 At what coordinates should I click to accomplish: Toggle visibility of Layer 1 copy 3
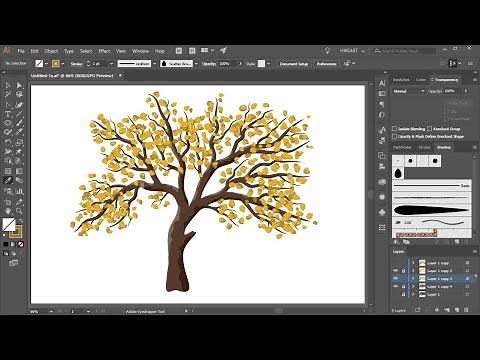point(396,278)
